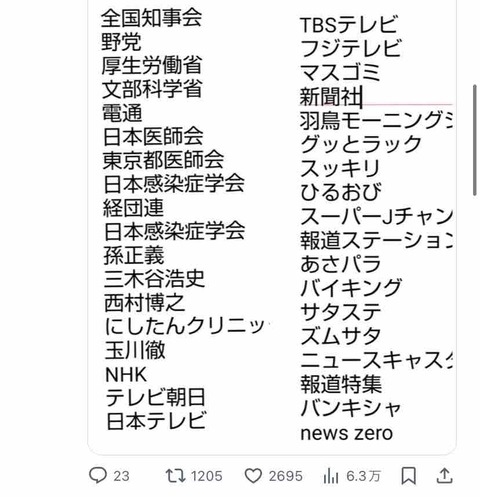Click the 1205 reposts count
Screen dimensions: 480x497
pos(207,476)
